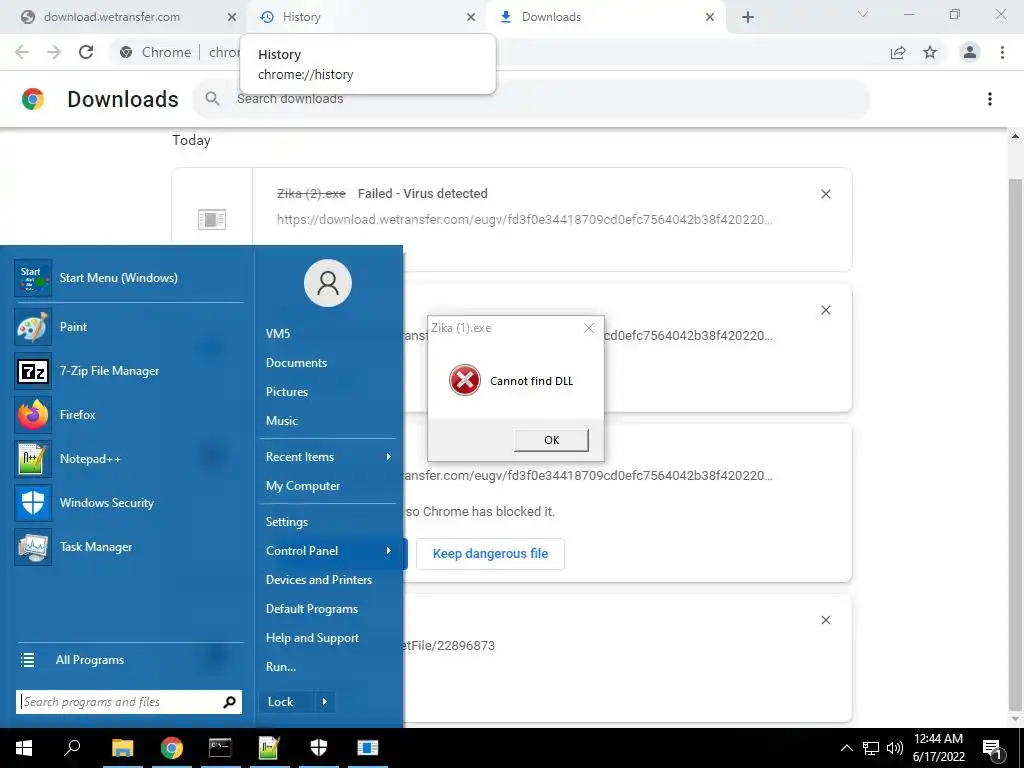Image resolution: width=1024 pixels, height=768 pixels.
Task: Open Settings from start menu
Action: point(287,522)
